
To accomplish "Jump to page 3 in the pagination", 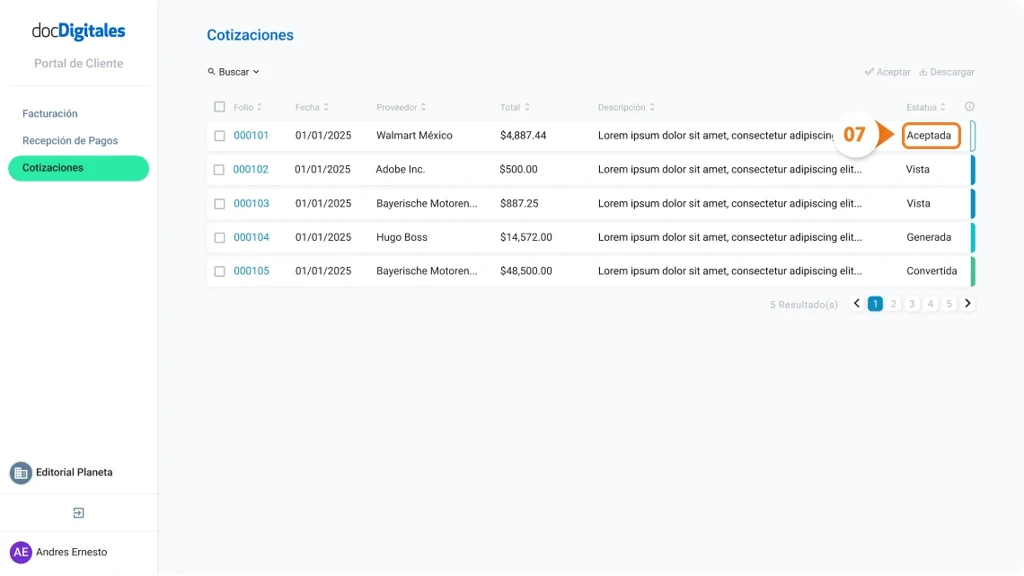I will [x=911, y=302].
